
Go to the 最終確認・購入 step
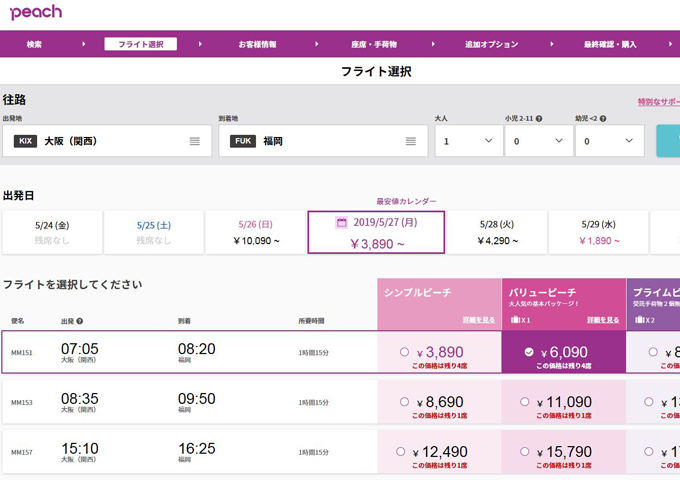610,44
